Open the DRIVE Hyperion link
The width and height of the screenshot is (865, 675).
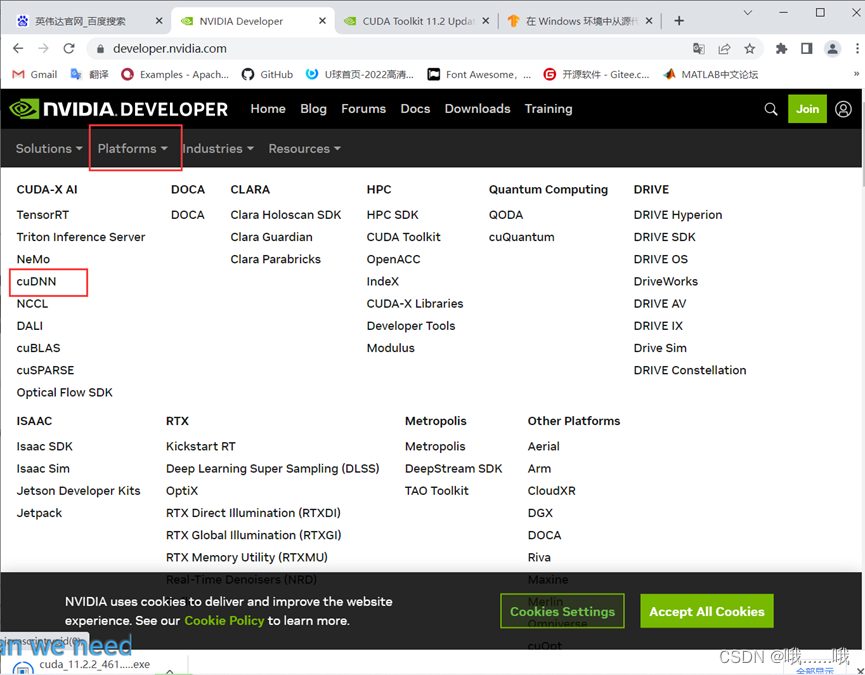pos(677,215)
